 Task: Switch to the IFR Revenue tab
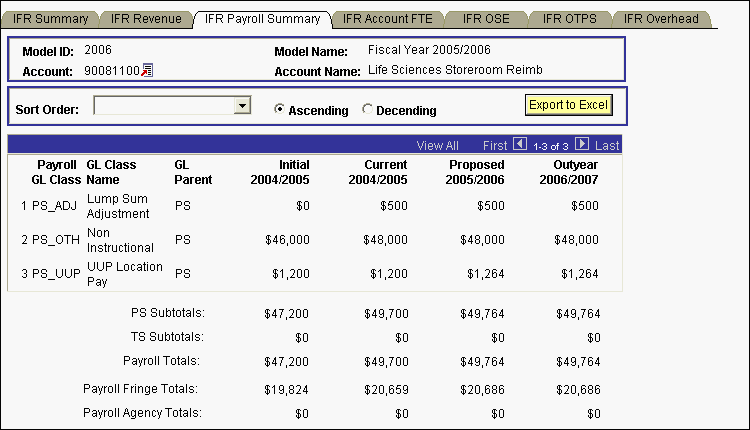pos(146,19)
